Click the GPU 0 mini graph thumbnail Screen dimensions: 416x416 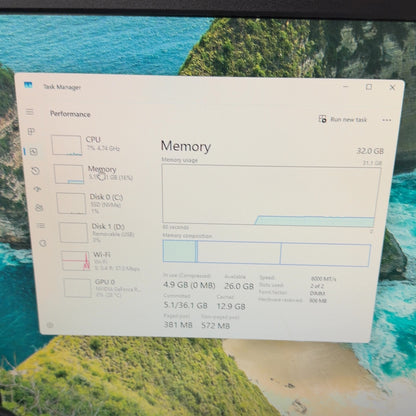click(x=77, y=288)
